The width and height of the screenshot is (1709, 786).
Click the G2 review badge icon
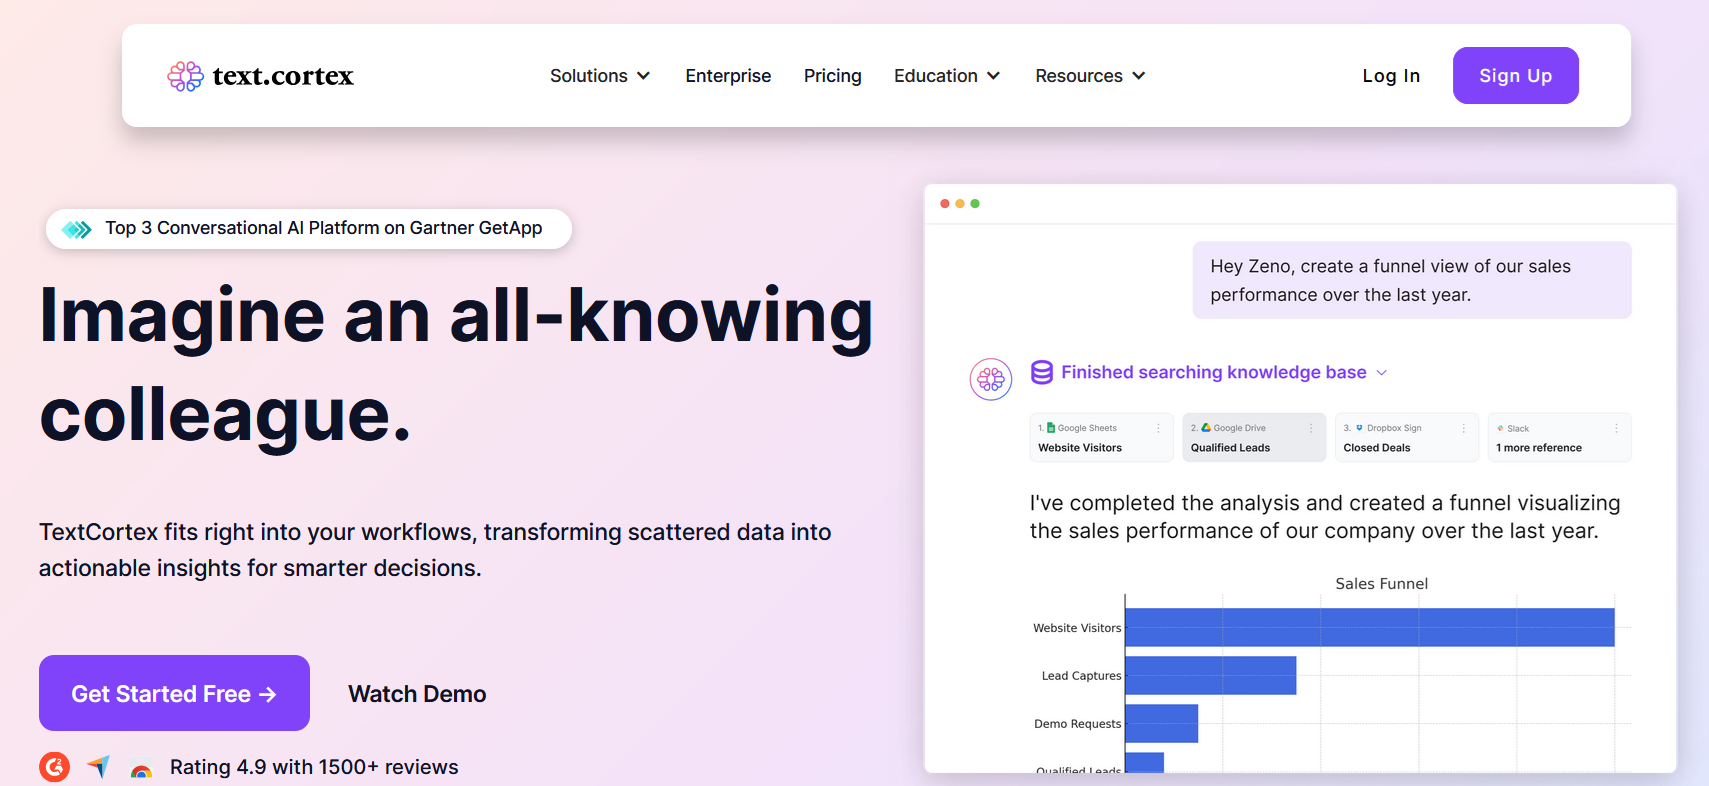(x=55, y=767)
